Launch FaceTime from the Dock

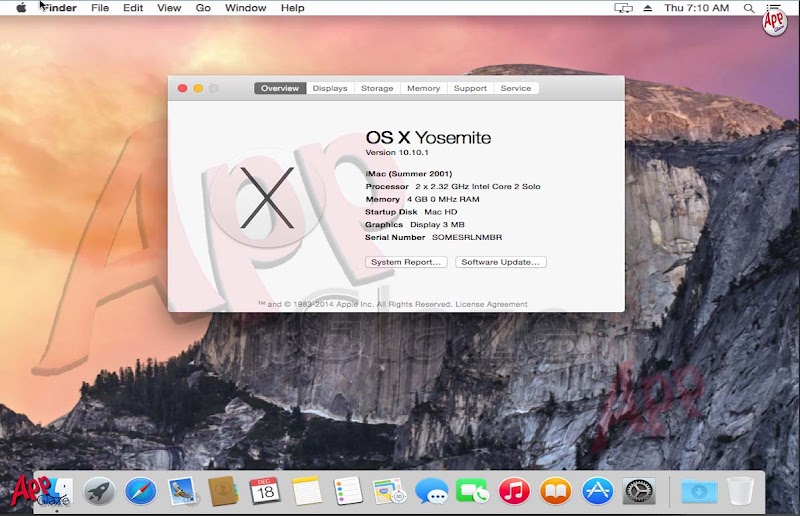click(x=472, y=492)
